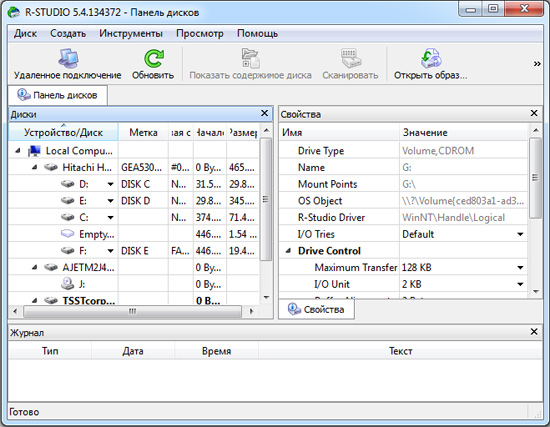550x427 pixels.
Task: Click the Сканировать toolbar icon
Action: point(351,58)
